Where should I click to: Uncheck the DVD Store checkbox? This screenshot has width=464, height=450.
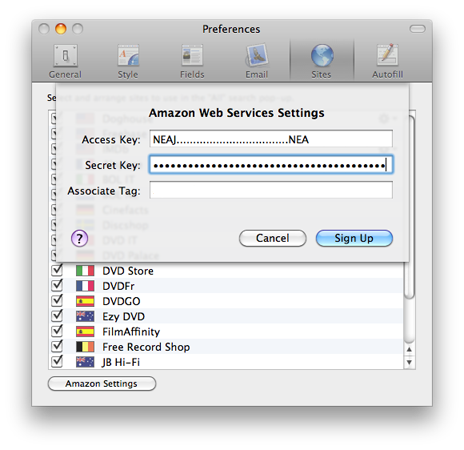57,270
